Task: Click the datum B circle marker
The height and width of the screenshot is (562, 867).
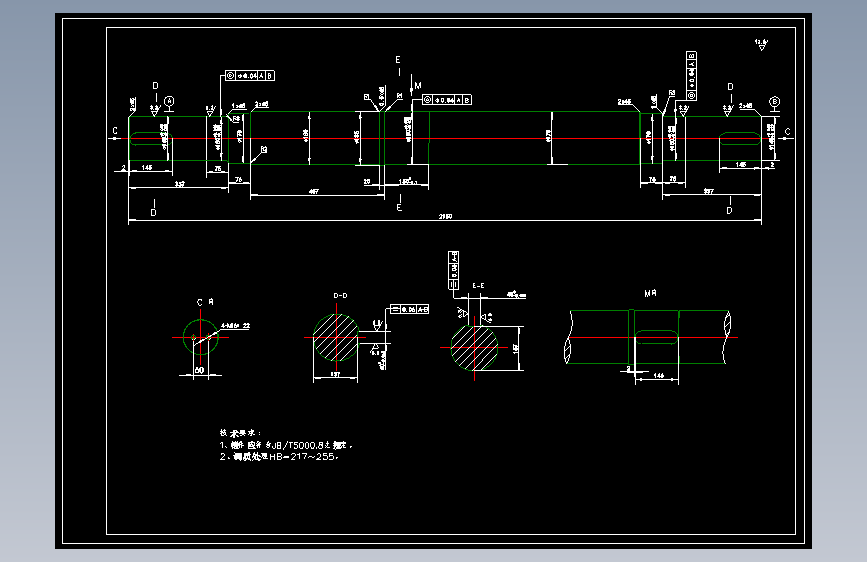Action: click(x=775, y=102)
